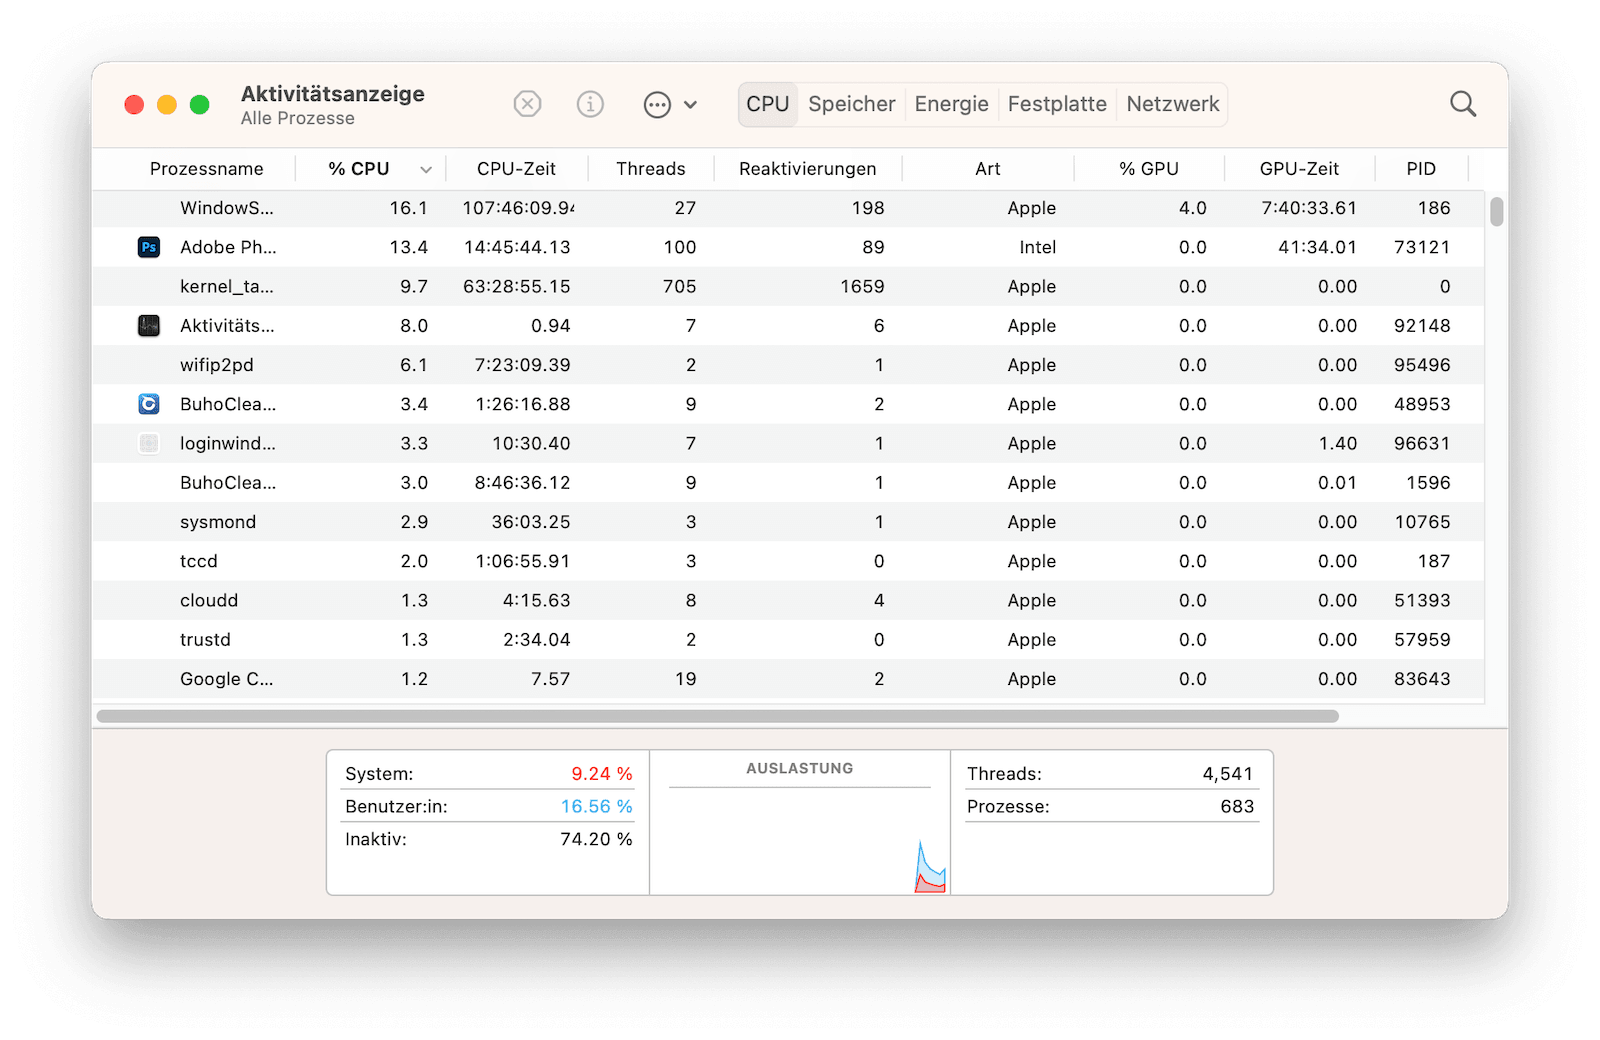The image size is (1600, 1040).
Task: Open the Energie tab
Action: click(x=952, y=104)
